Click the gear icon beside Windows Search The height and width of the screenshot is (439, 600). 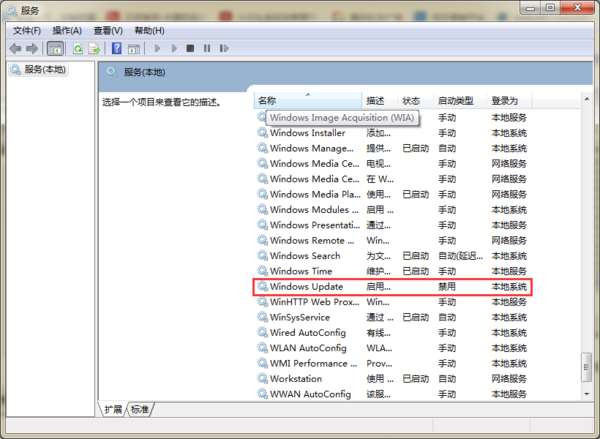tap(262, 256)
